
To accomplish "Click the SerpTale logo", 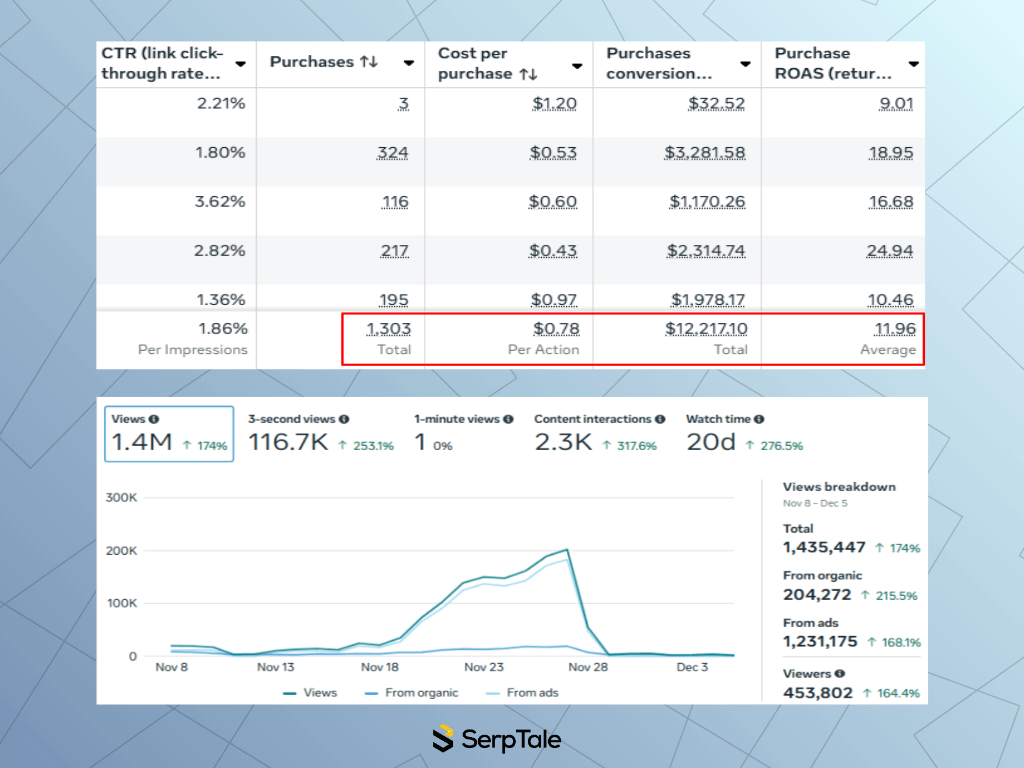I will [497, 739].
